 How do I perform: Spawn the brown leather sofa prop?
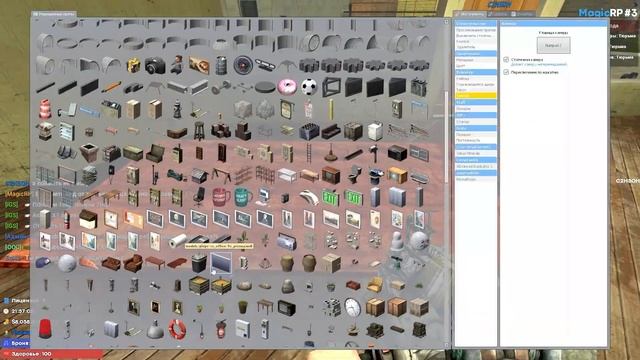(111, 263)
